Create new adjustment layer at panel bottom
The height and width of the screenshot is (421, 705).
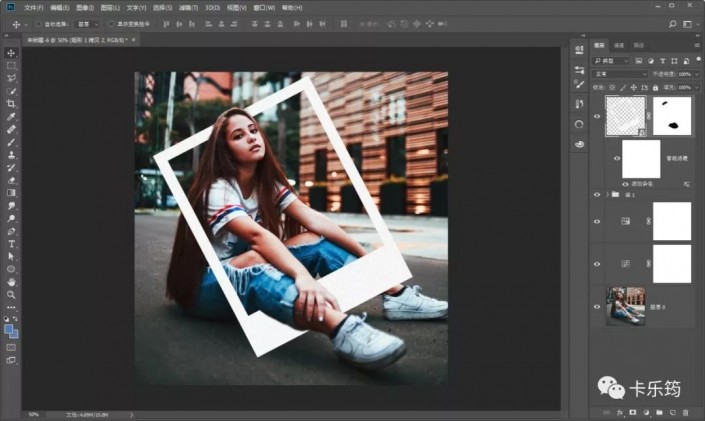(647, 412)
